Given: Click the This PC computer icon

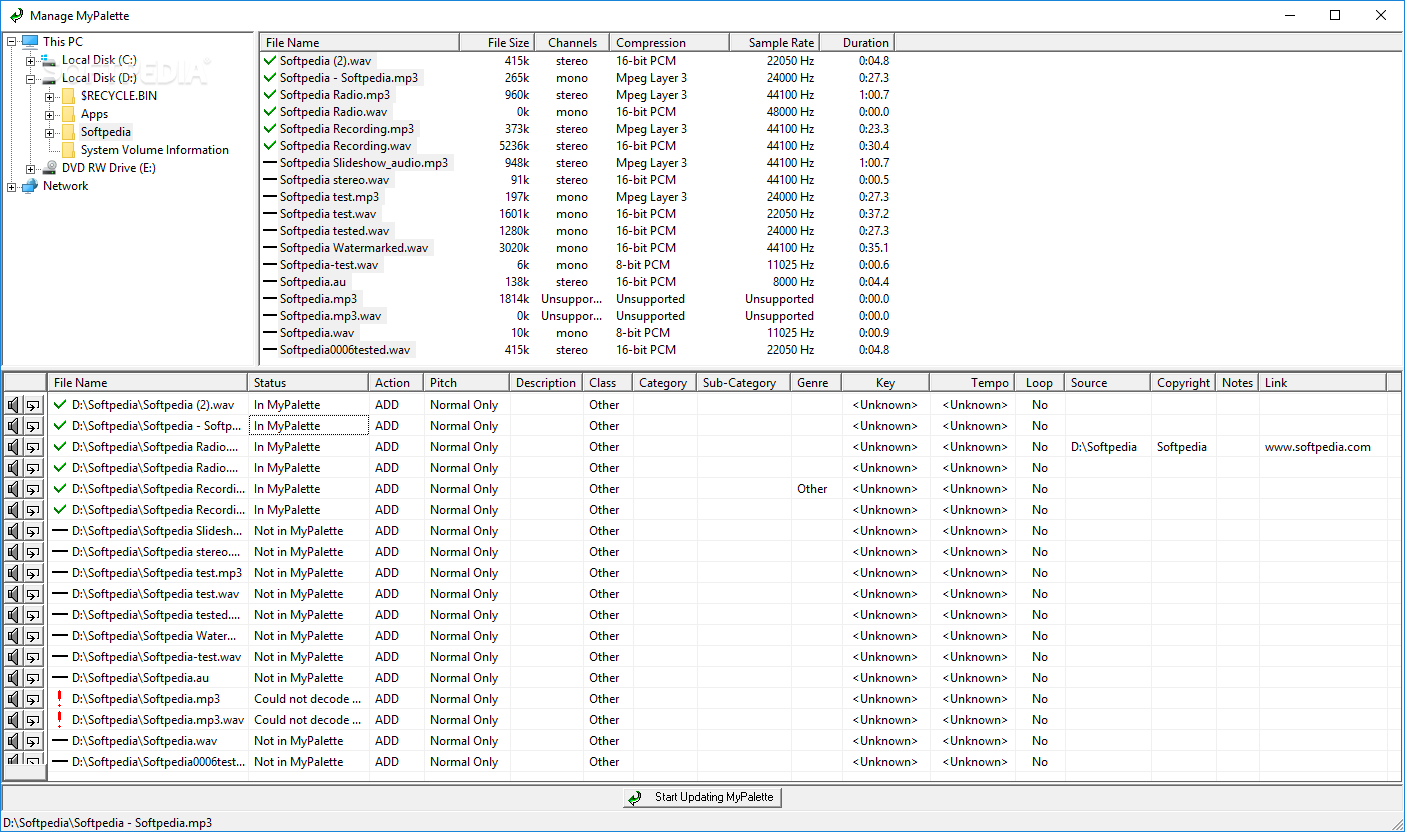Looking at the screenshot, I should point(29,41).
